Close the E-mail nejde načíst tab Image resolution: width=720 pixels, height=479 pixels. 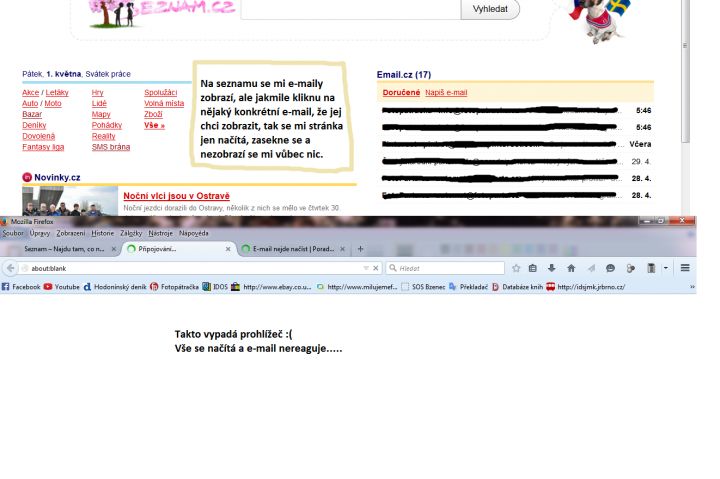pos(342,249)
